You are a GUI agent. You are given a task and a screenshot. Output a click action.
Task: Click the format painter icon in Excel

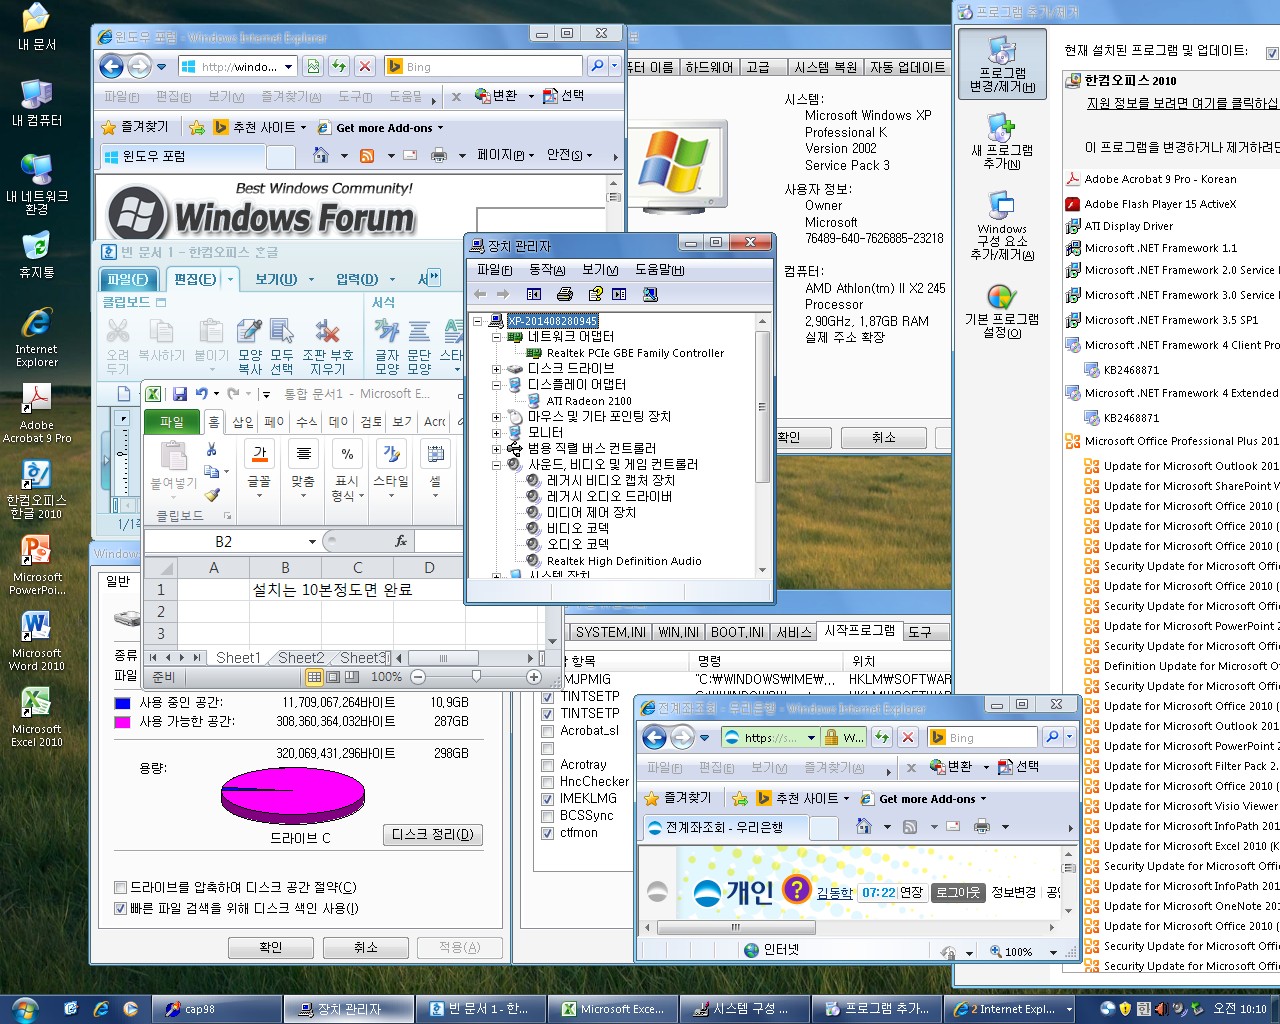click(x=211, y=495)
